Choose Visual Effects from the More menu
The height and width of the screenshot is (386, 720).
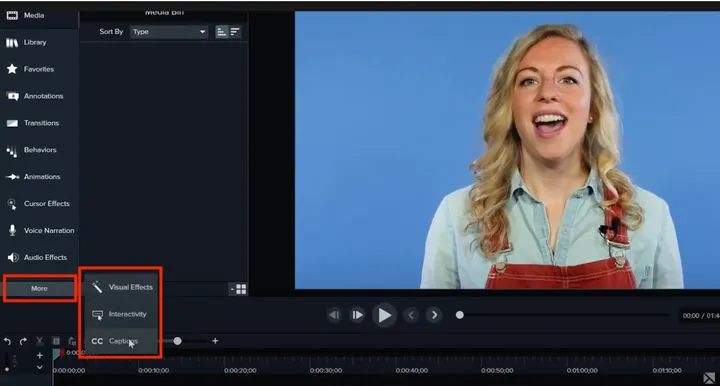122,287
